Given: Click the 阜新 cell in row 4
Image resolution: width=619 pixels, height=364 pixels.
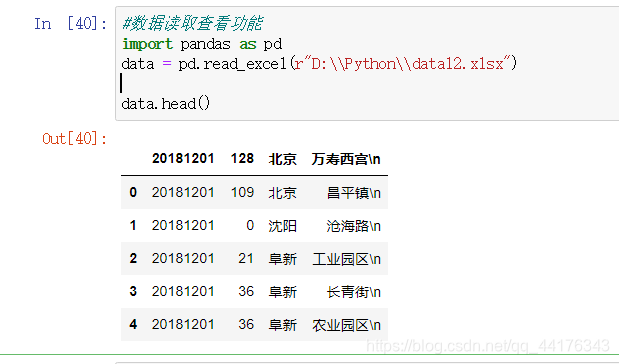Looking at the screenshot, I should click(282, 325).
